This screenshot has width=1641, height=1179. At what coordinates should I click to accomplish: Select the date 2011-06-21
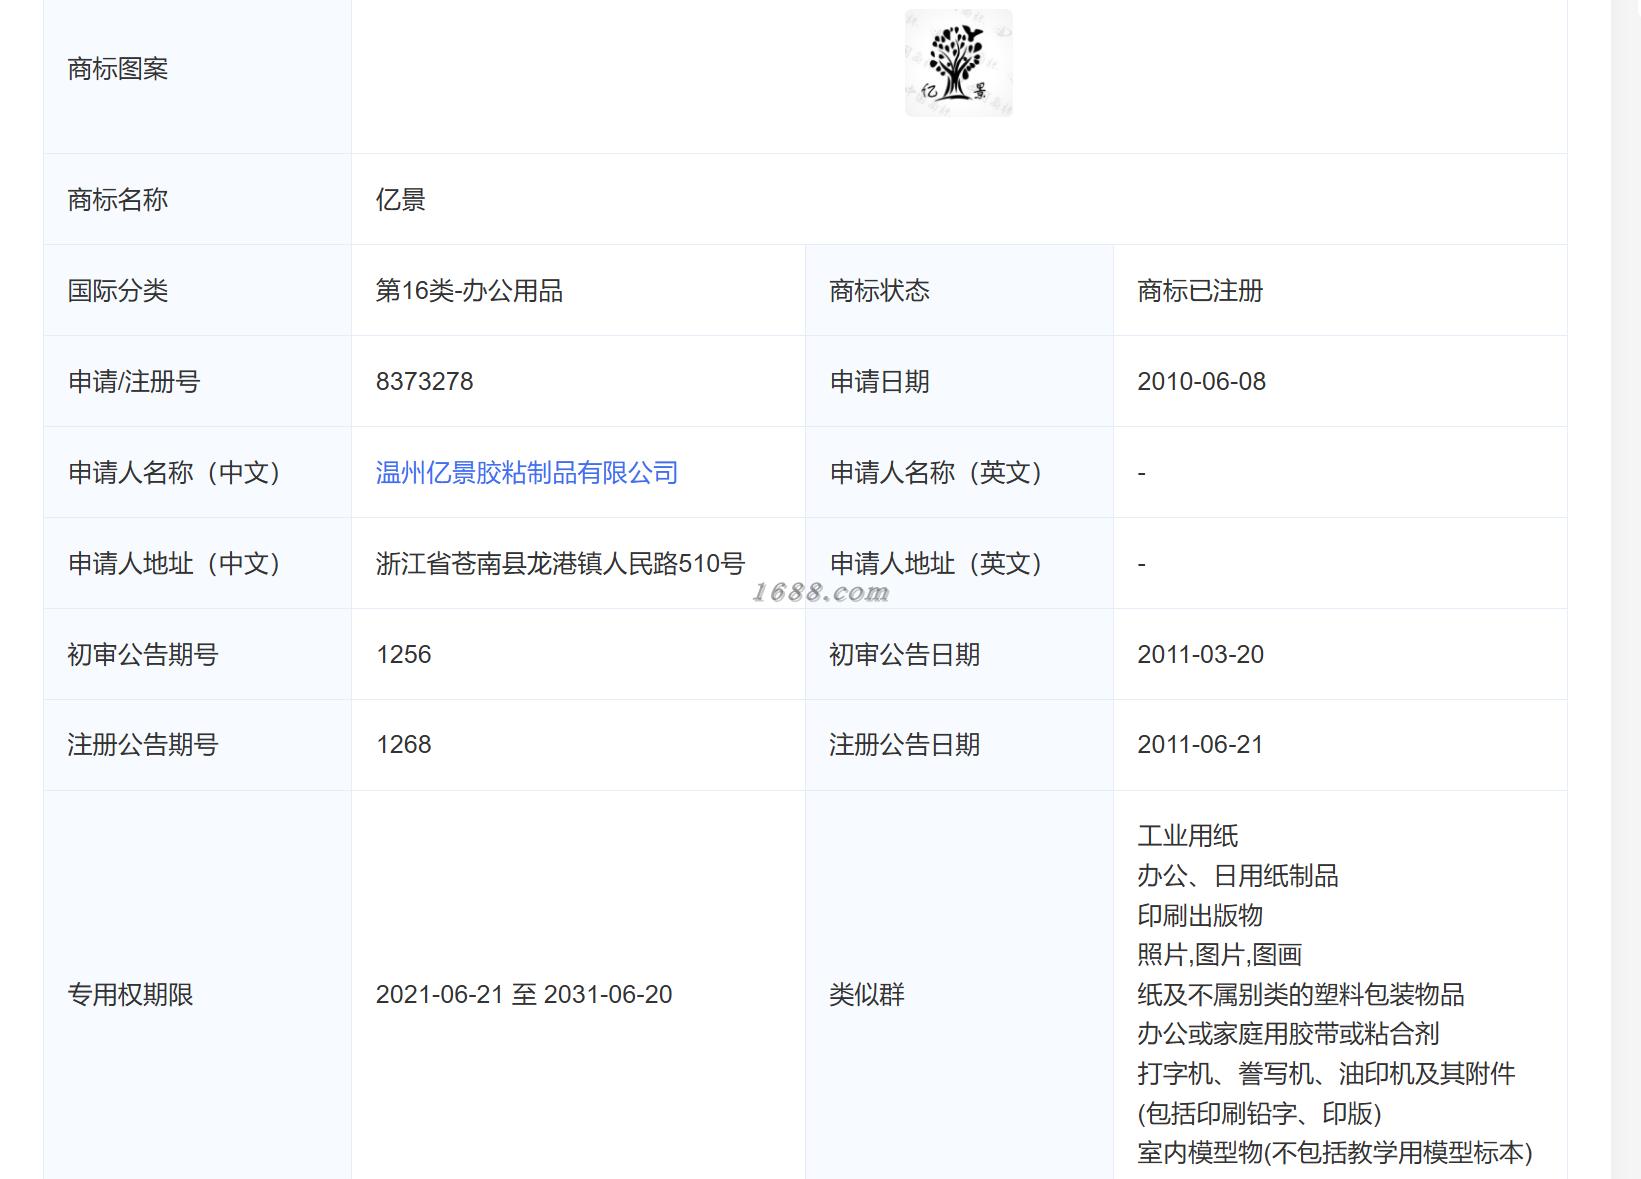point(1200,744)
